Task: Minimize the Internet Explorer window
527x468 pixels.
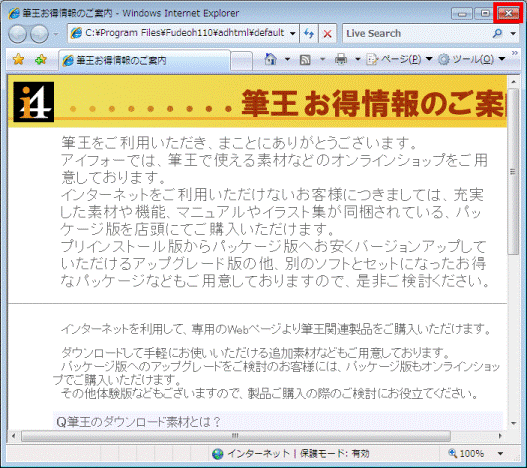Action: (x=462, y=14)
